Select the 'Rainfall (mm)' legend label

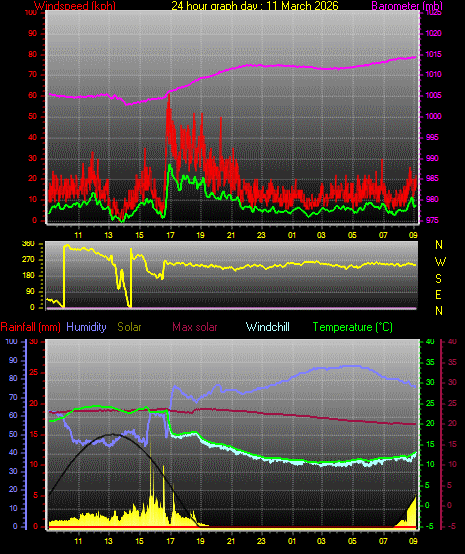[30, 327]
